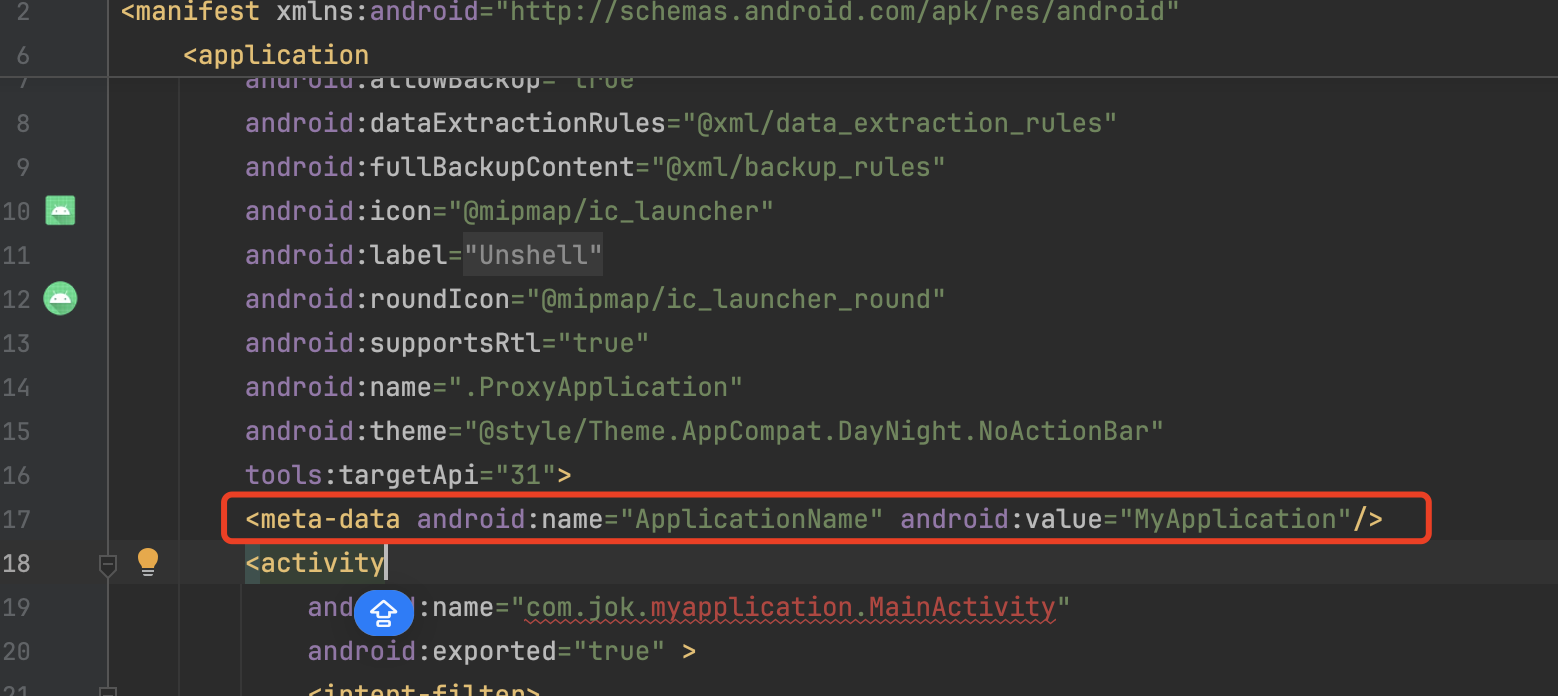Viewport: 1558px width, 696px height.
Task: Collapse the activity tag fold marker
Action: 108,565
